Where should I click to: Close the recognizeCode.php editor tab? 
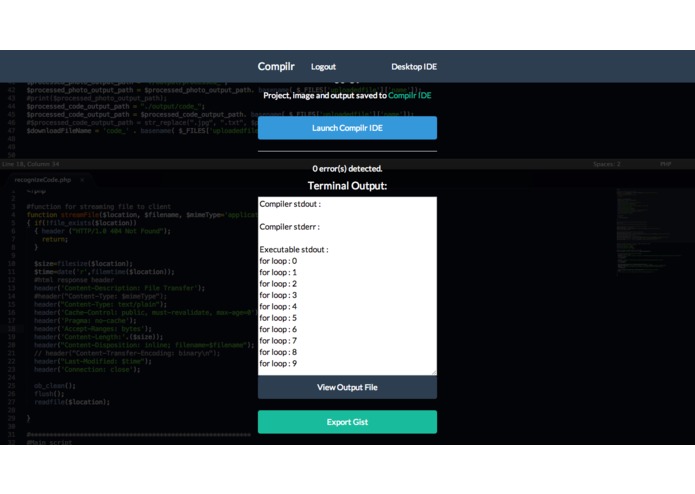pos(82,180)
